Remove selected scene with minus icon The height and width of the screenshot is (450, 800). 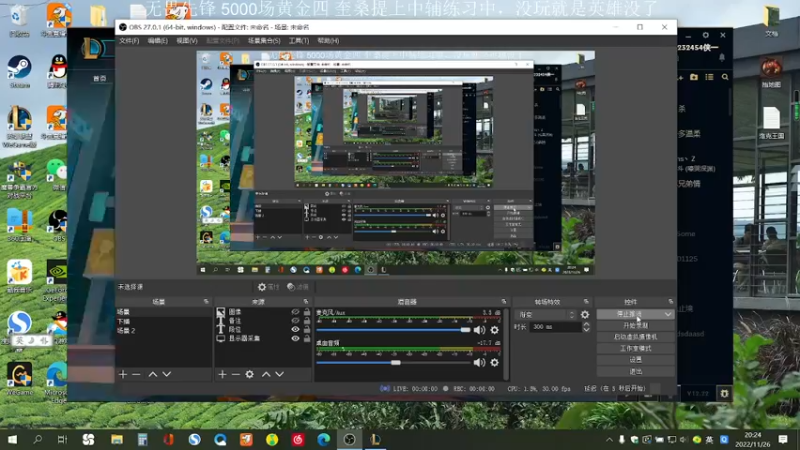136,374
